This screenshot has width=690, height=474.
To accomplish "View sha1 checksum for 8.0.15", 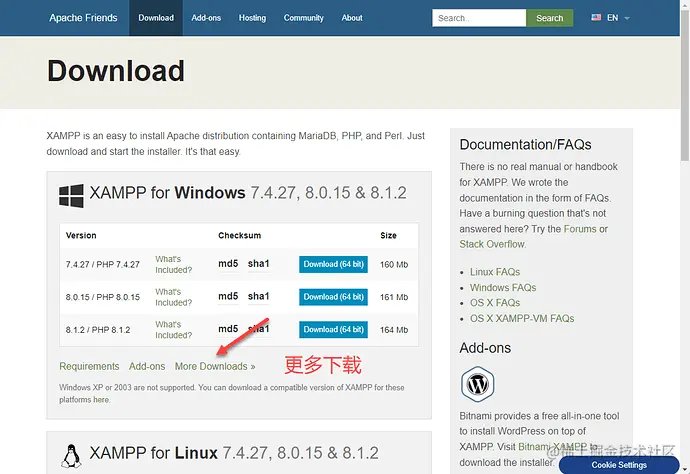I will coord(258,296).
